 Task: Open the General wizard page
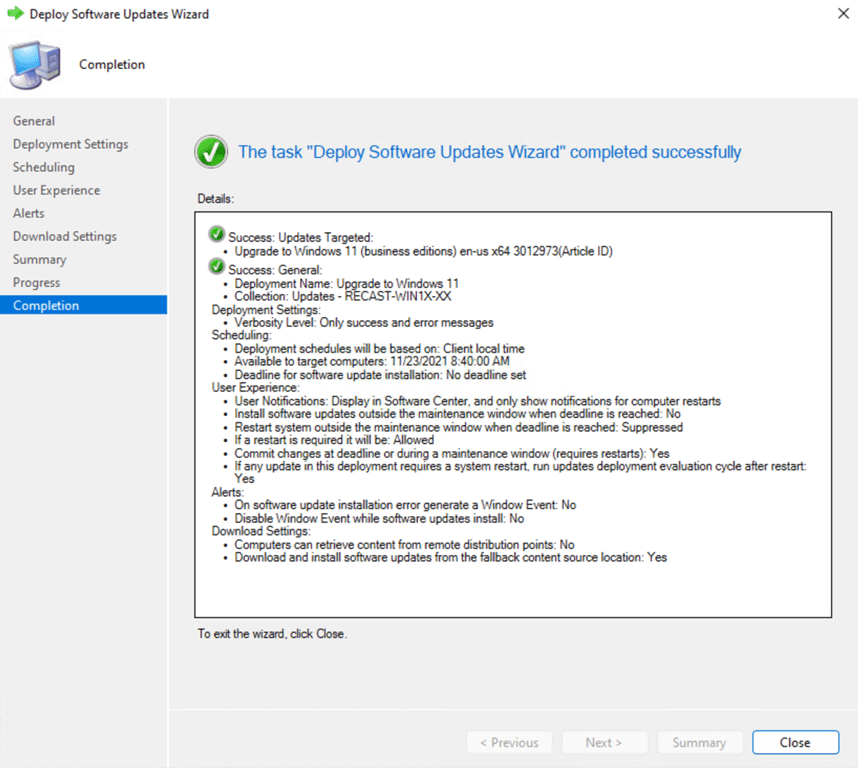coord(34,121)
